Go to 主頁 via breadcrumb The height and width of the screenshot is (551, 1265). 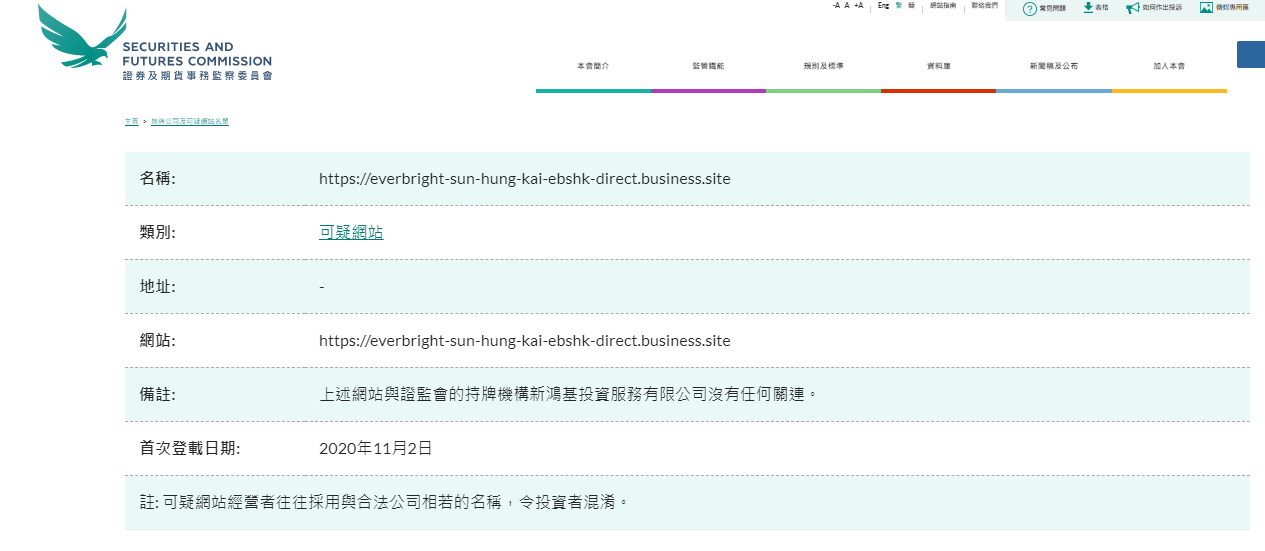tap(131, 121)
